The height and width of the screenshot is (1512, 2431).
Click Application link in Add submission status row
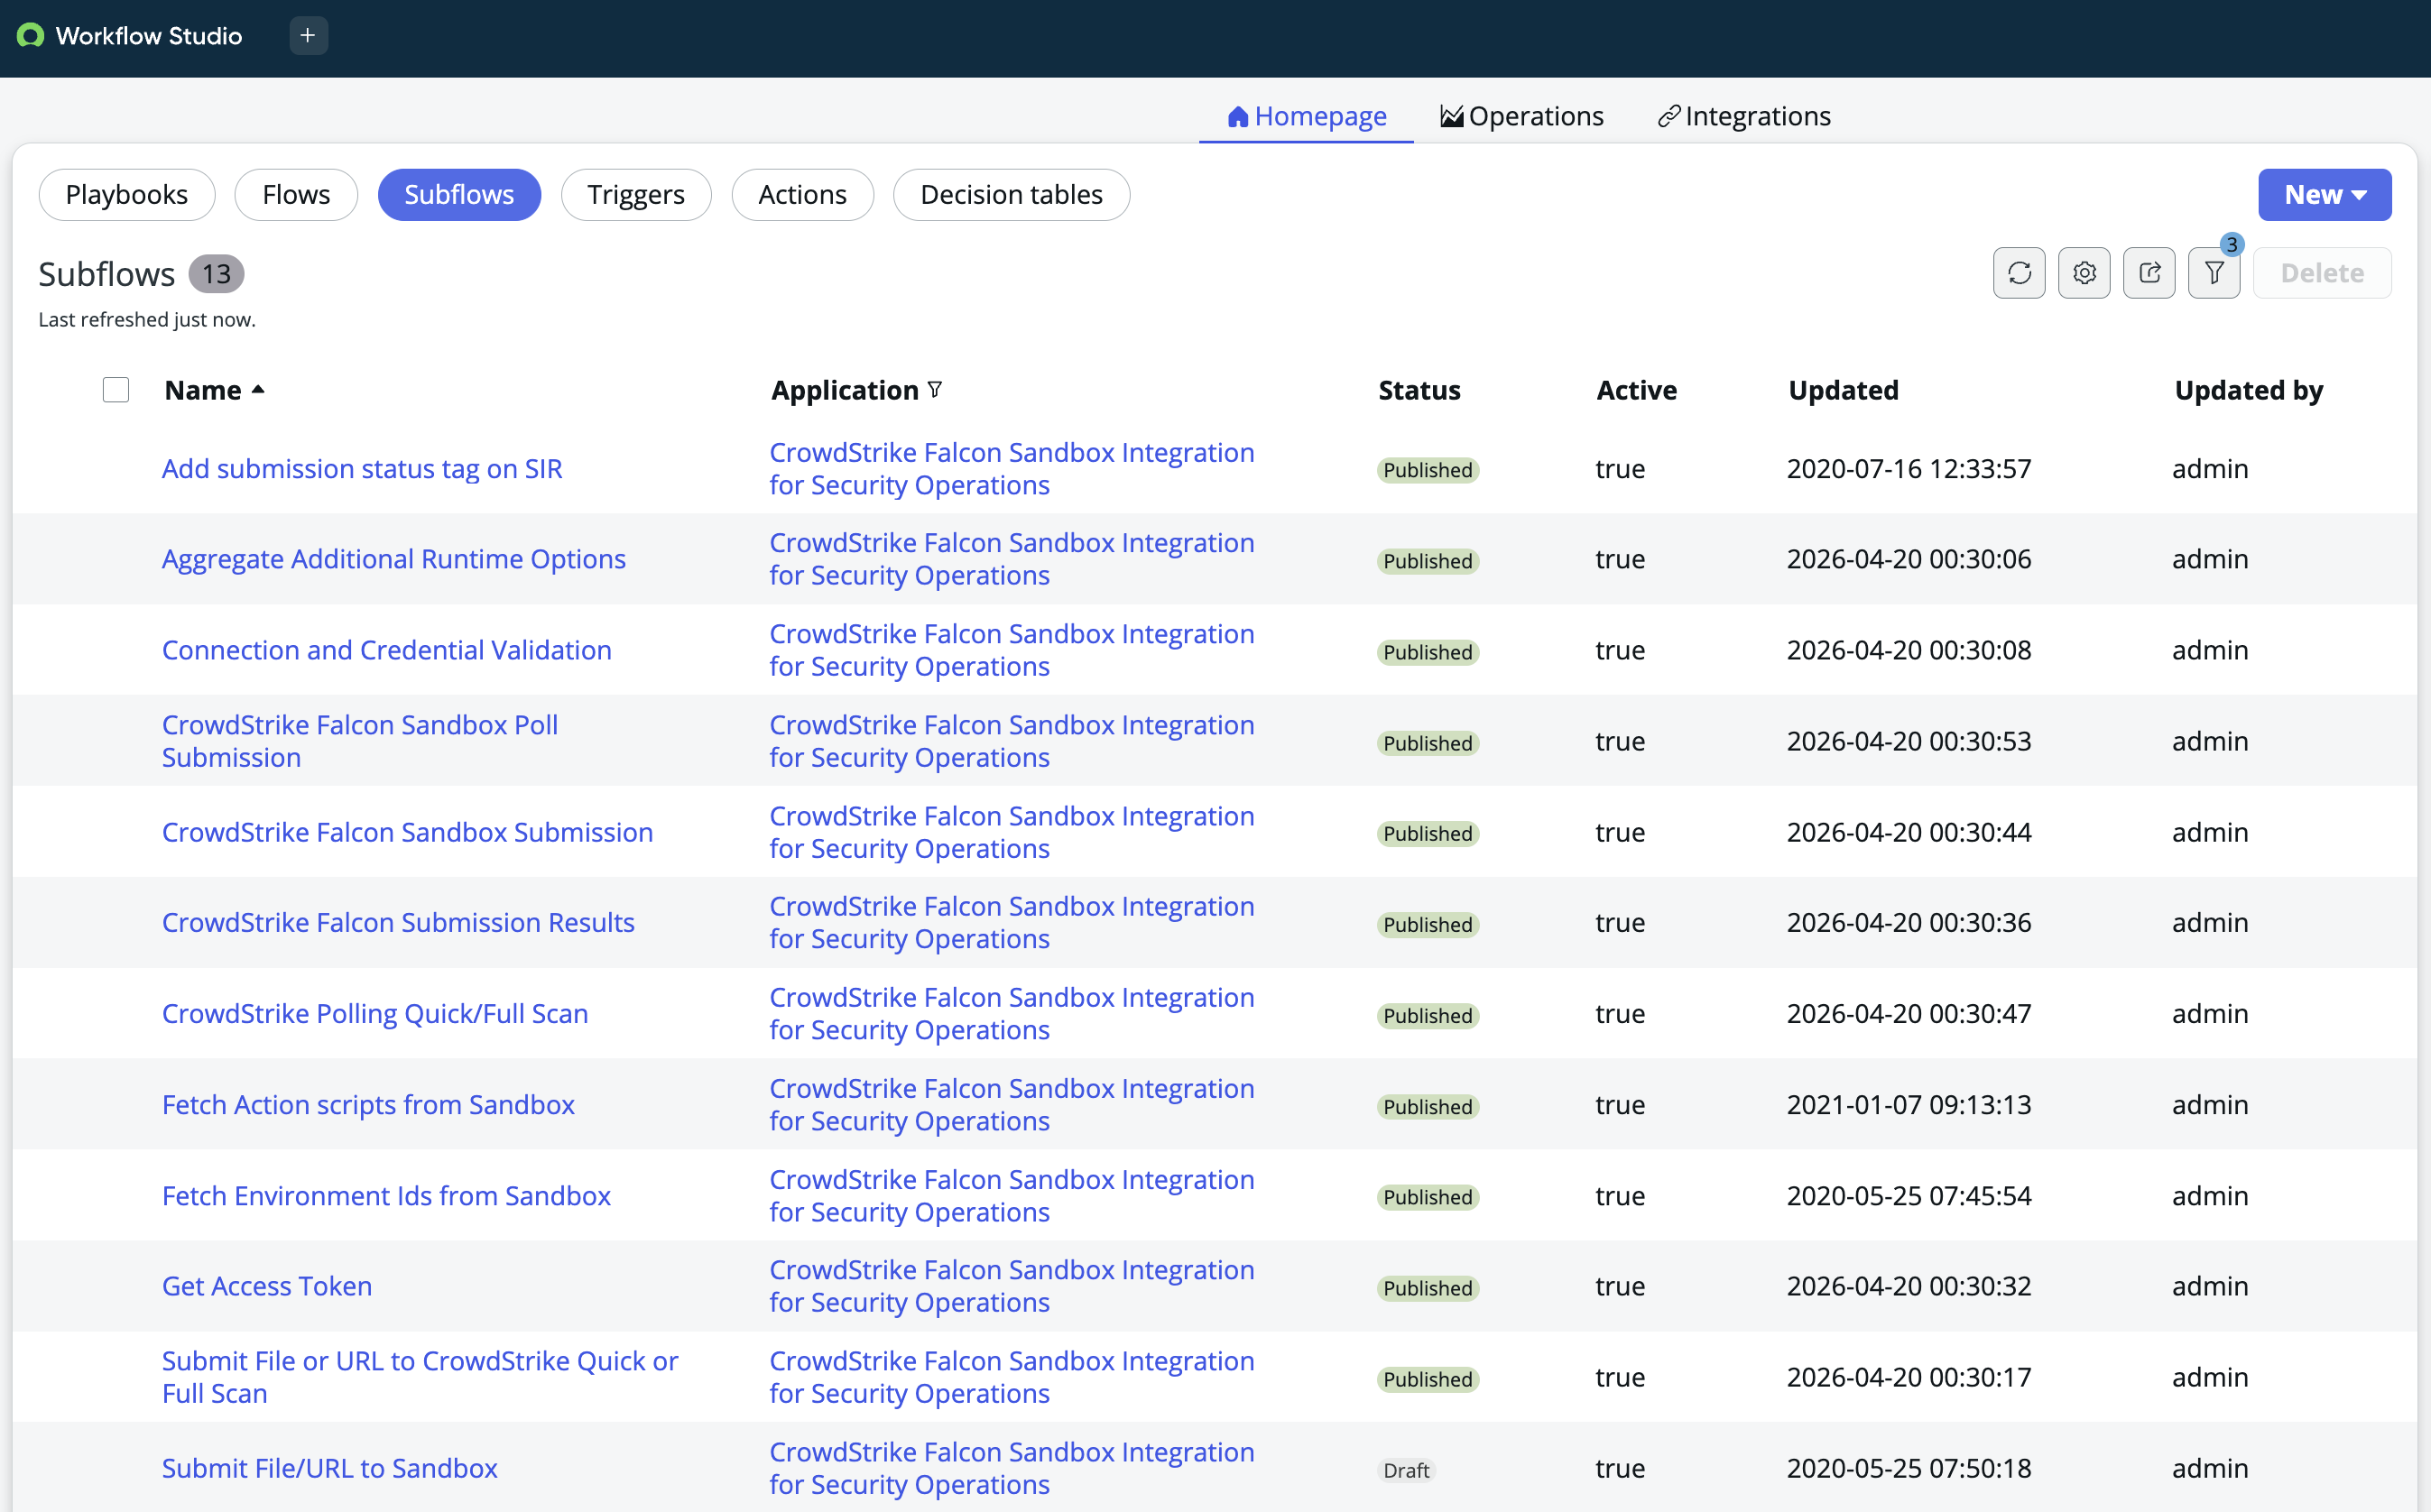coord(1011,468)
